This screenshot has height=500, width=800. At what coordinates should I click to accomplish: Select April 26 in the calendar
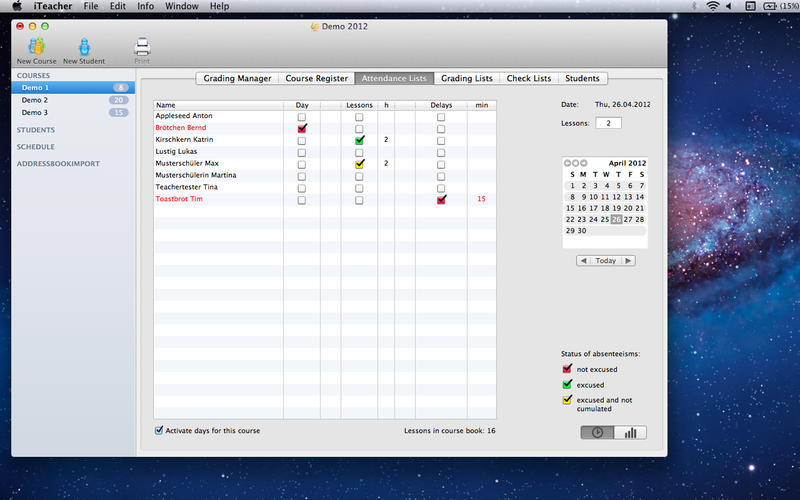616,219
